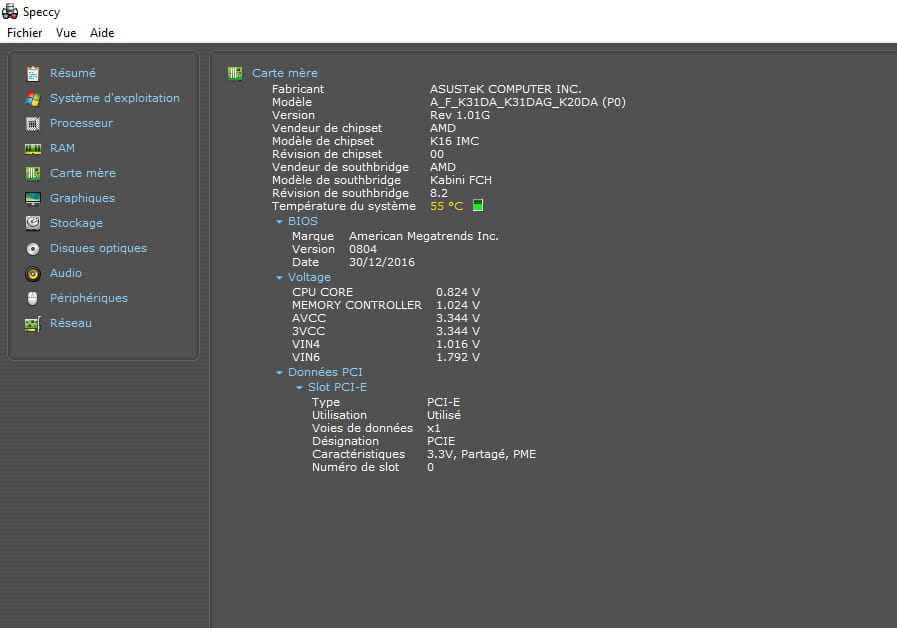Collapse the Données PCI section
This screenshot has height=628, width=897.
(279, 372)
